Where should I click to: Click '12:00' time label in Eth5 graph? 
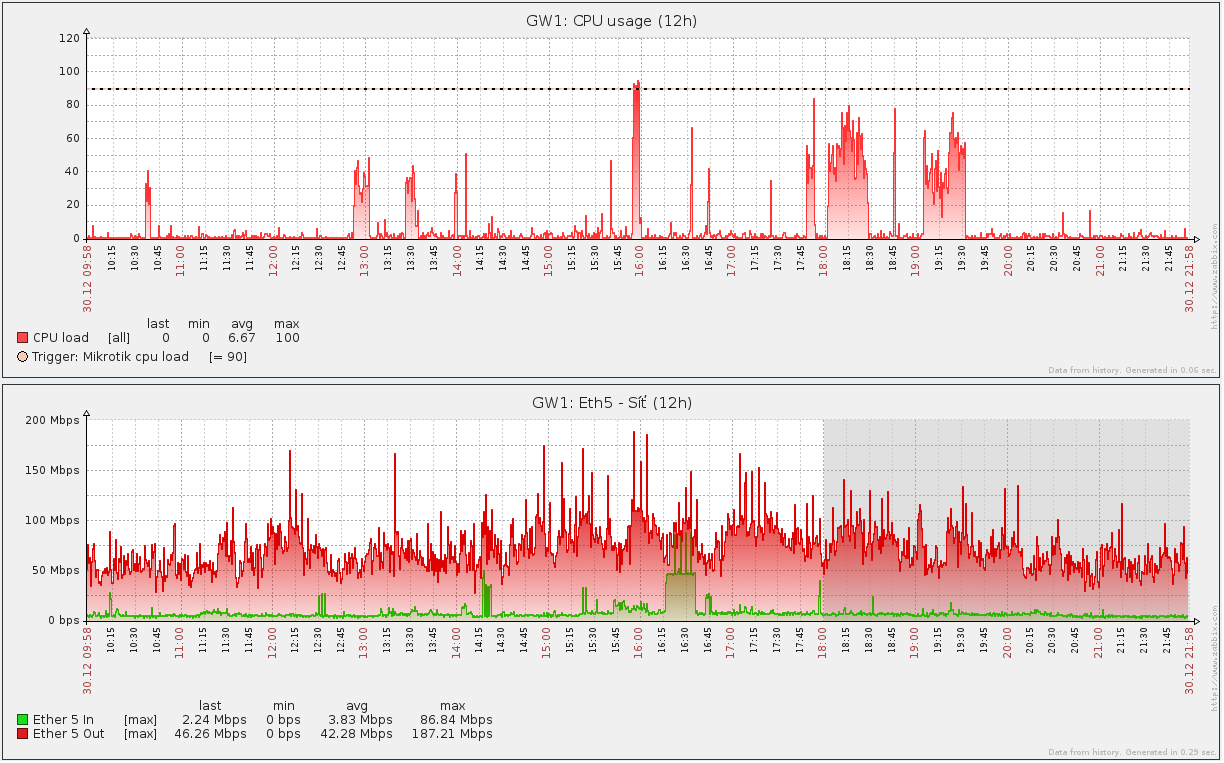point(271,641)
